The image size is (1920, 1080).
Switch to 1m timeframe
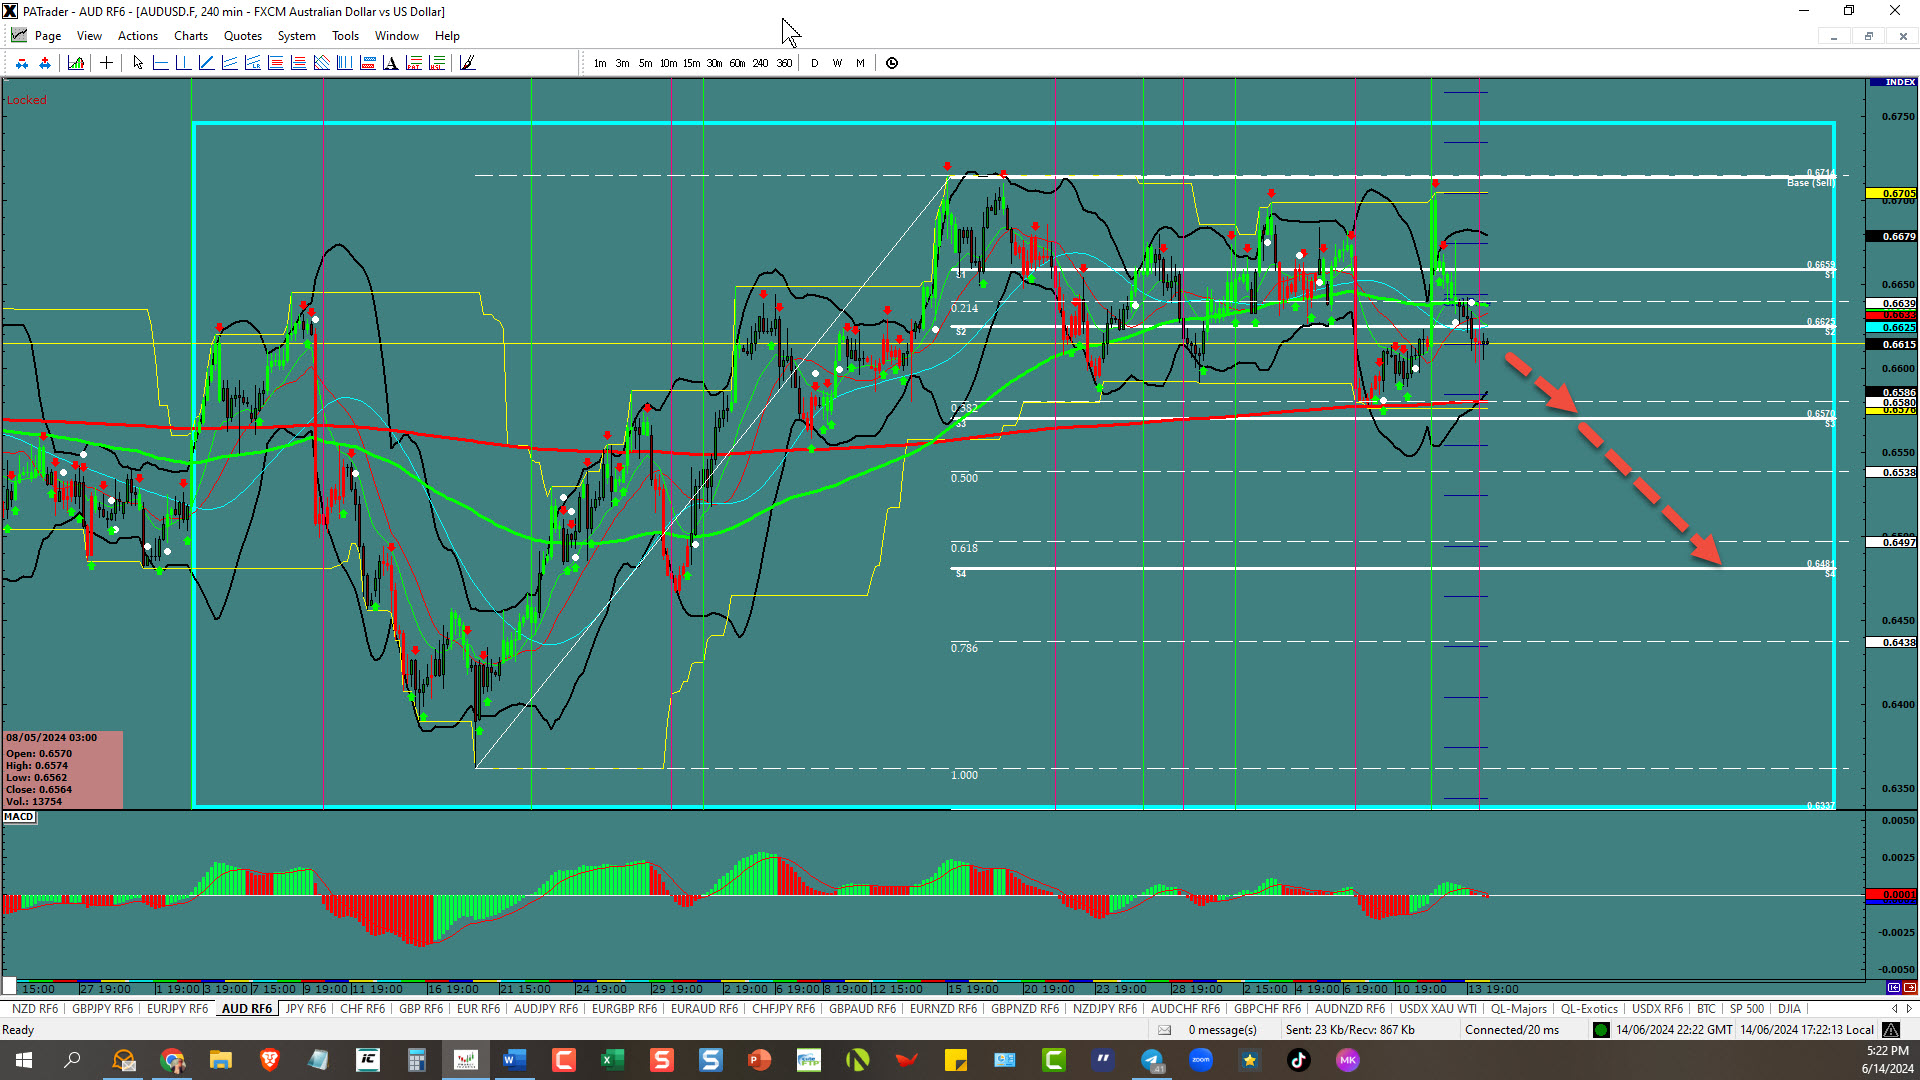600,63
